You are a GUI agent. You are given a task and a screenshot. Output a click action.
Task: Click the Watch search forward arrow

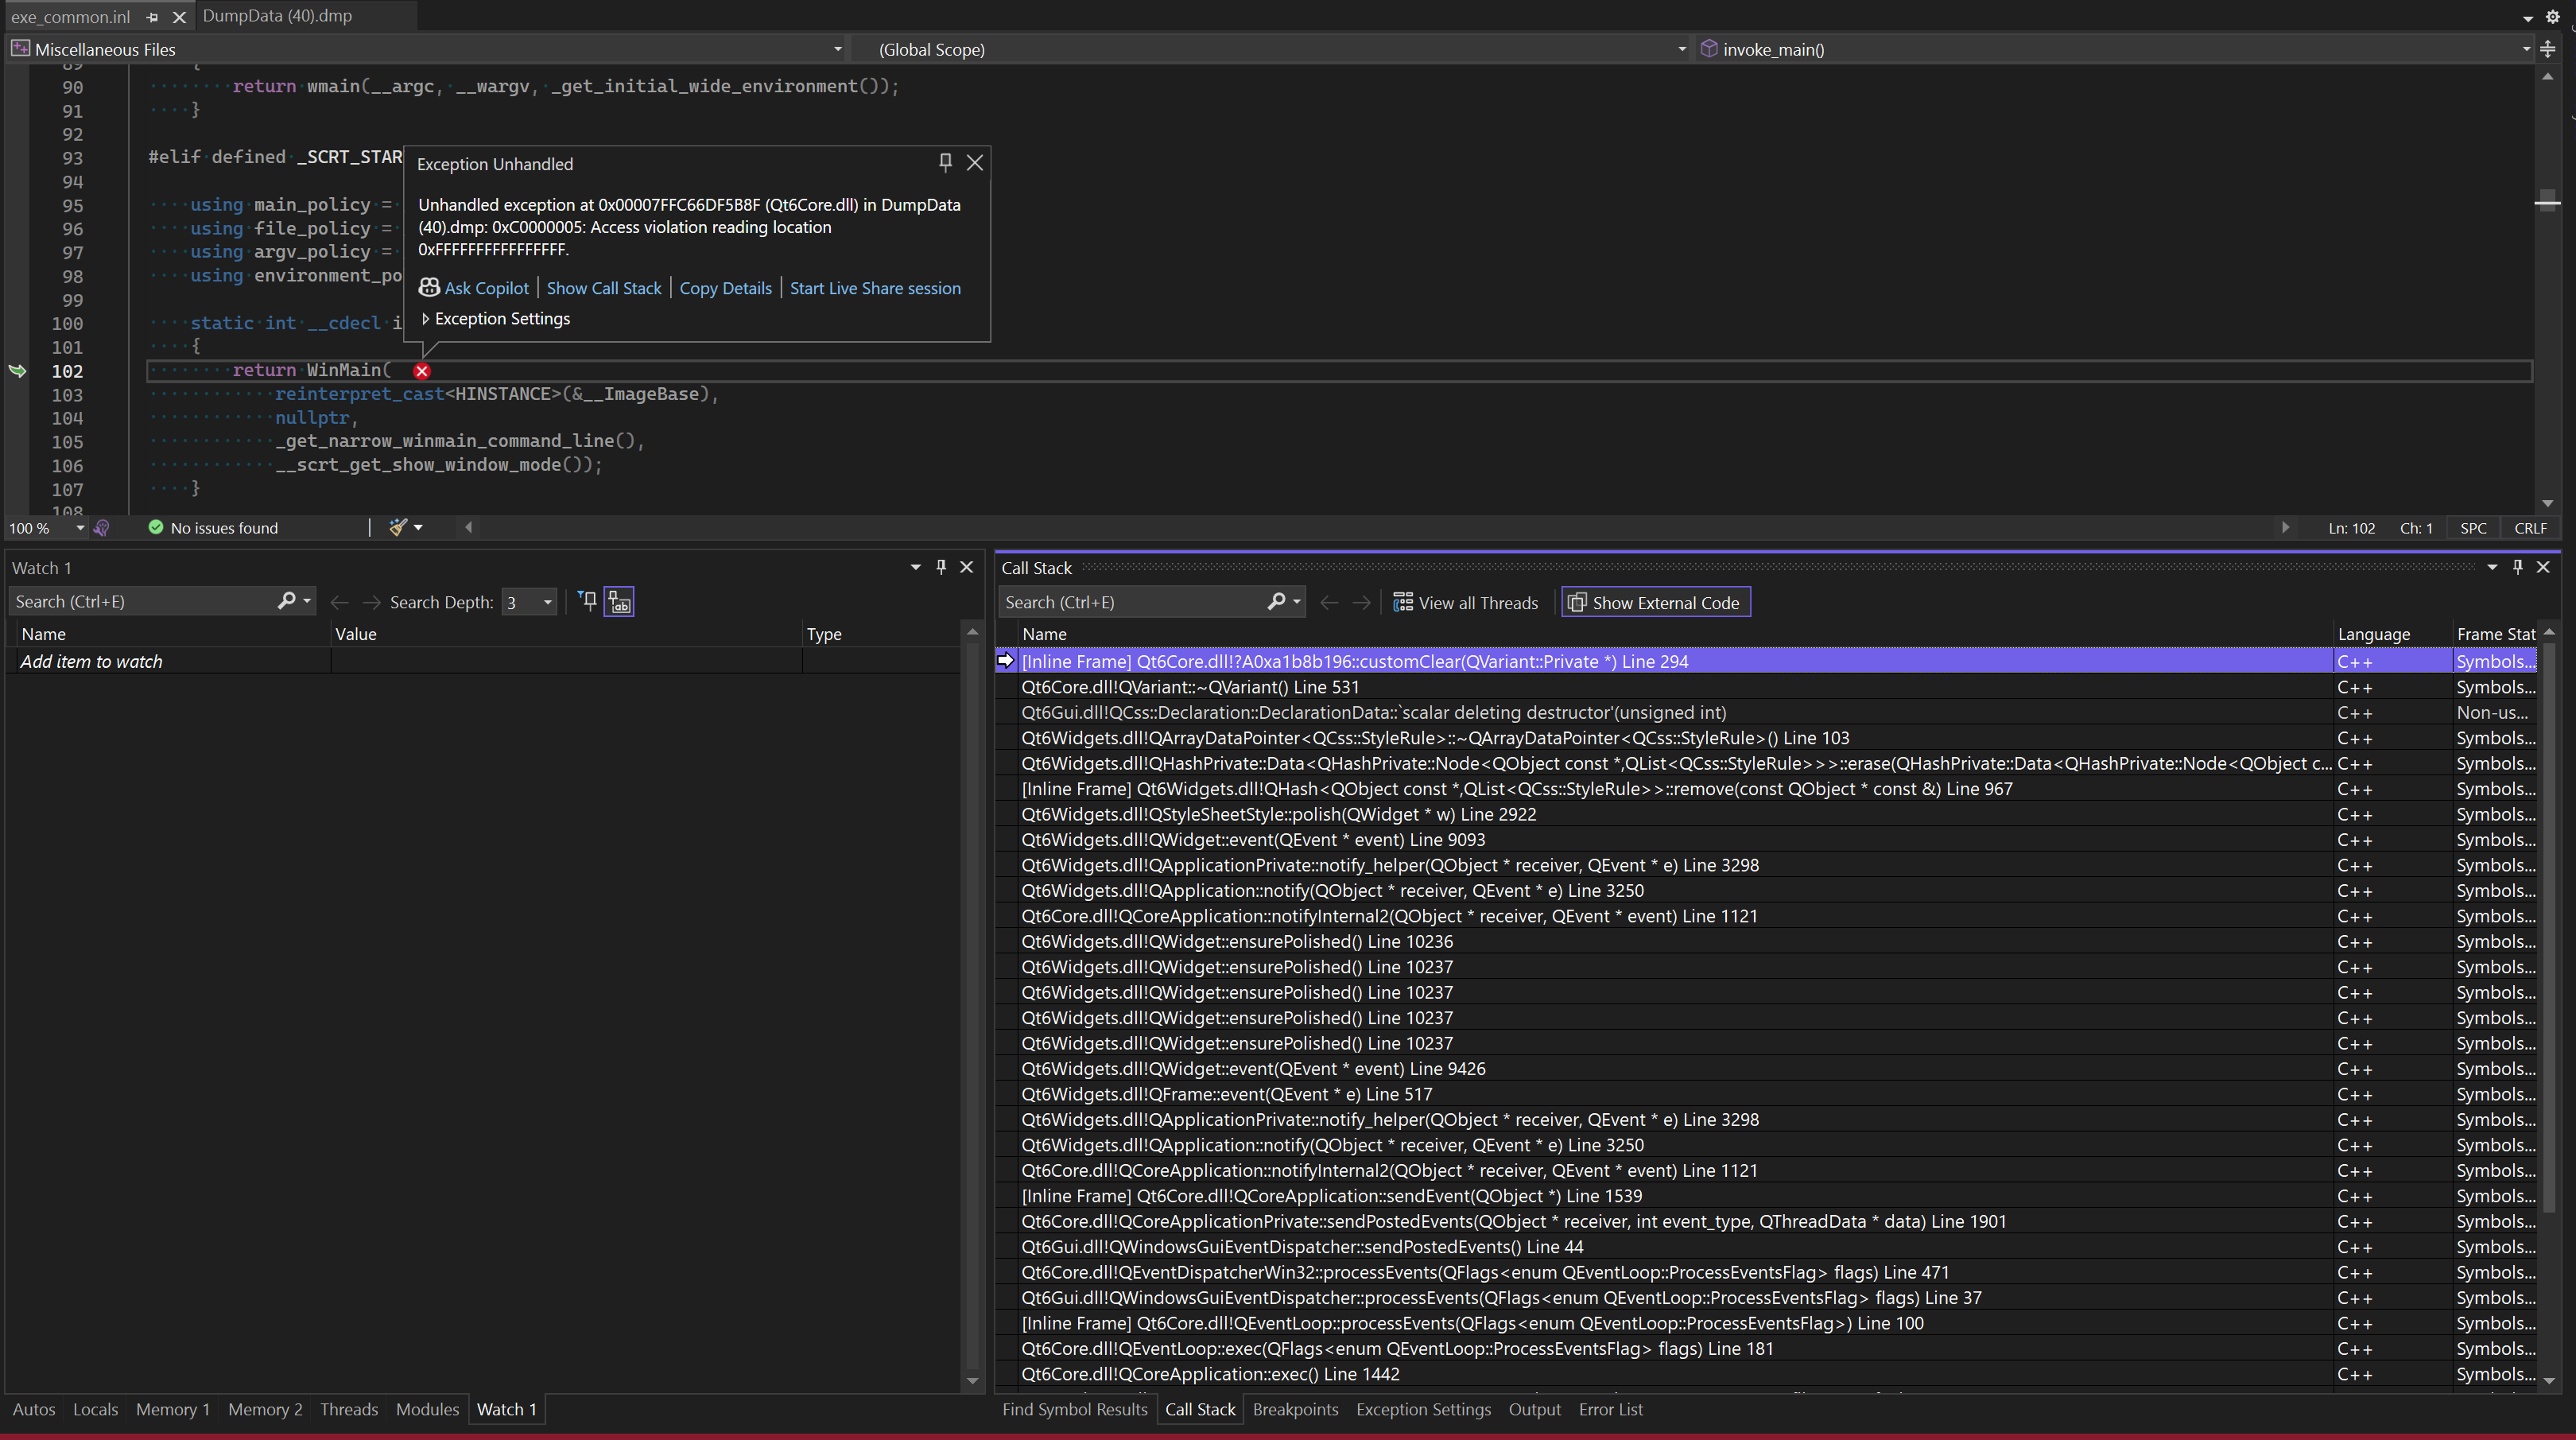371,602
